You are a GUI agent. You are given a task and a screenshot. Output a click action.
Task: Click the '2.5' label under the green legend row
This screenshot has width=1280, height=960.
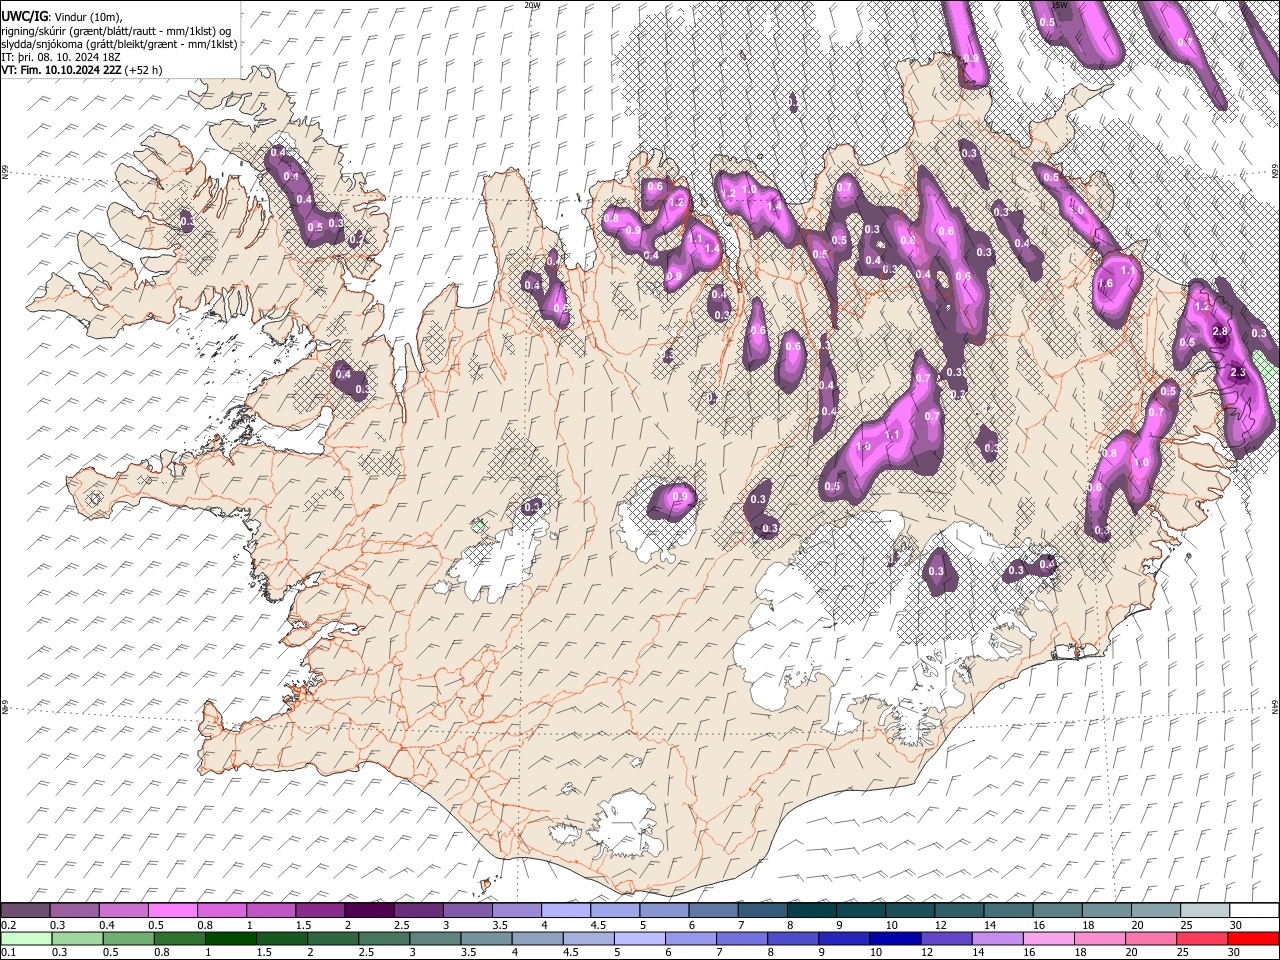tap(367, 953)
